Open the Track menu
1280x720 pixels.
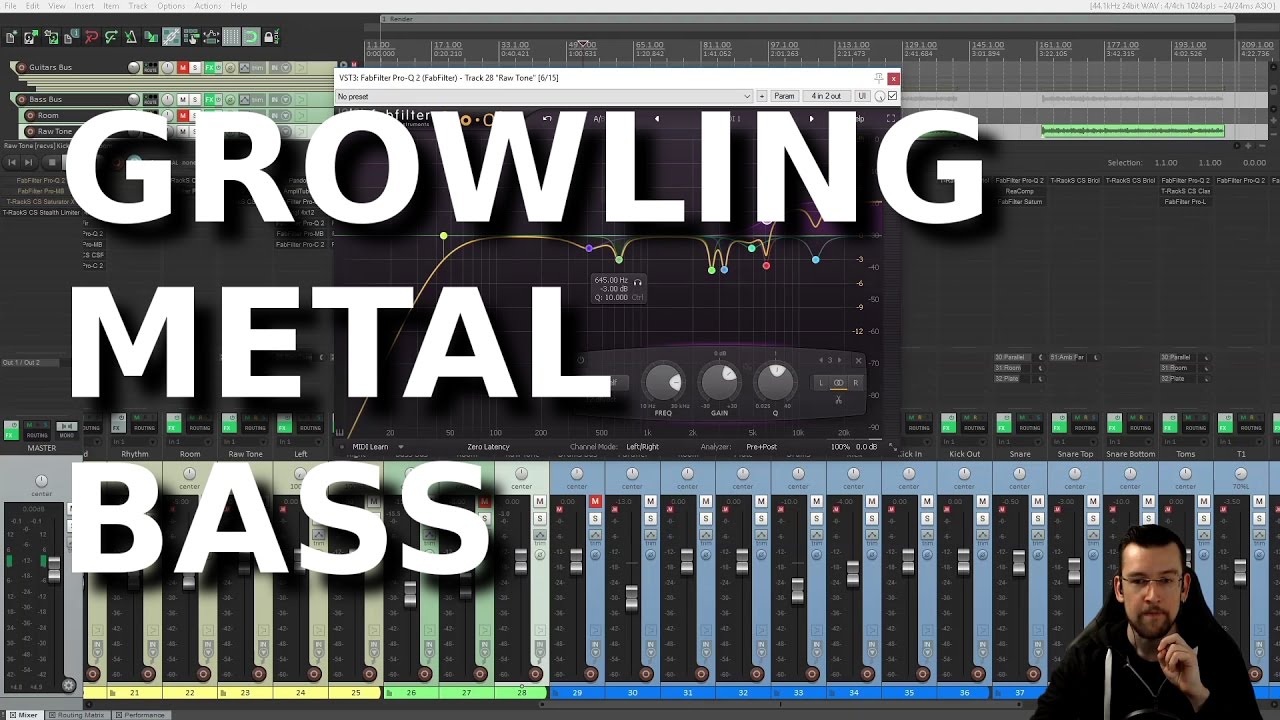pyautogui.click(x=138, y=6)
